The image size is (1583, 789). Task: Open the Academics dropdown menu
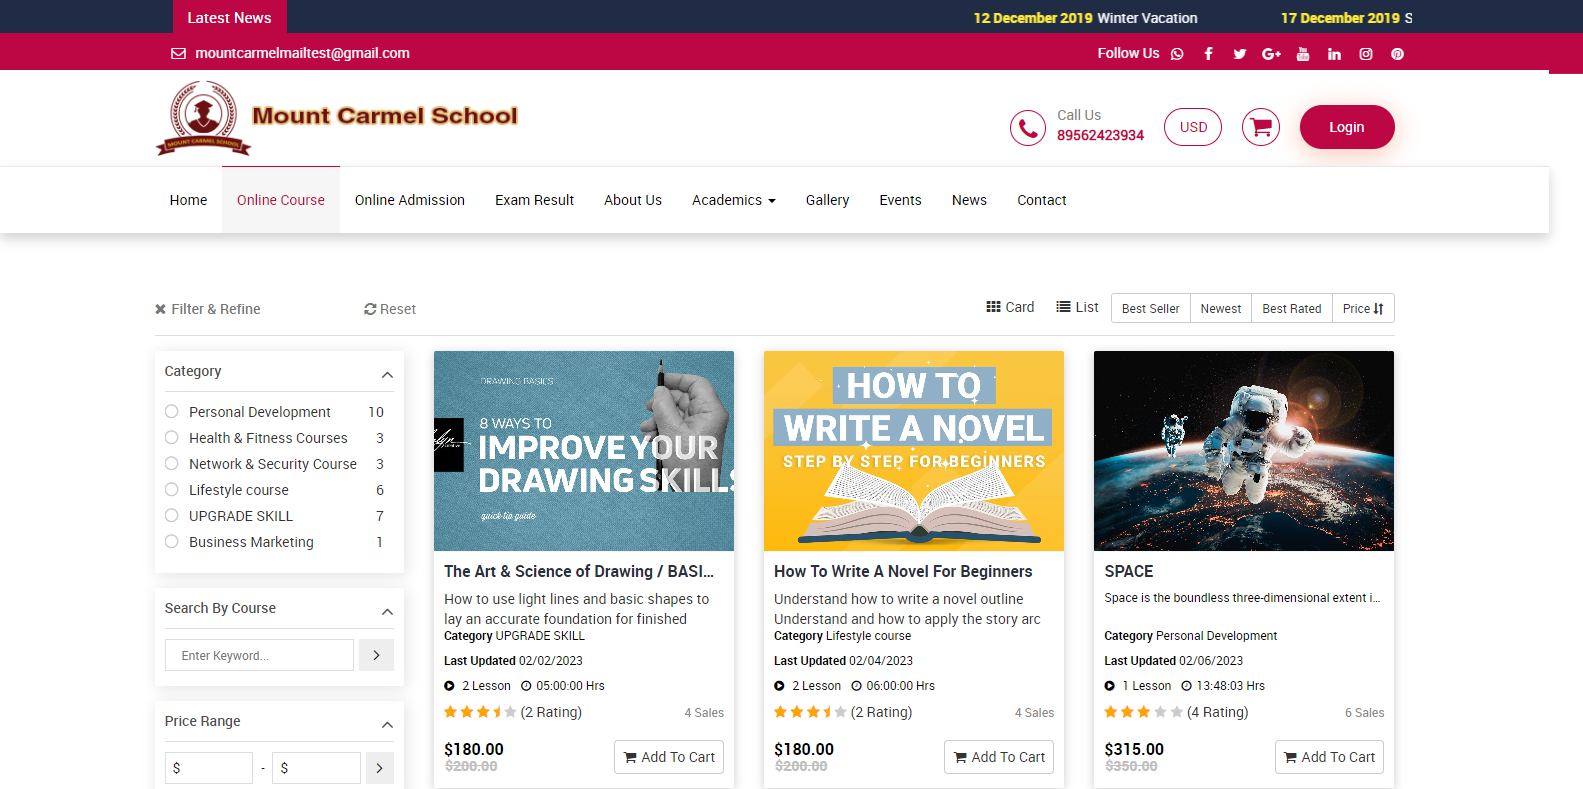[x=733, y=200]
